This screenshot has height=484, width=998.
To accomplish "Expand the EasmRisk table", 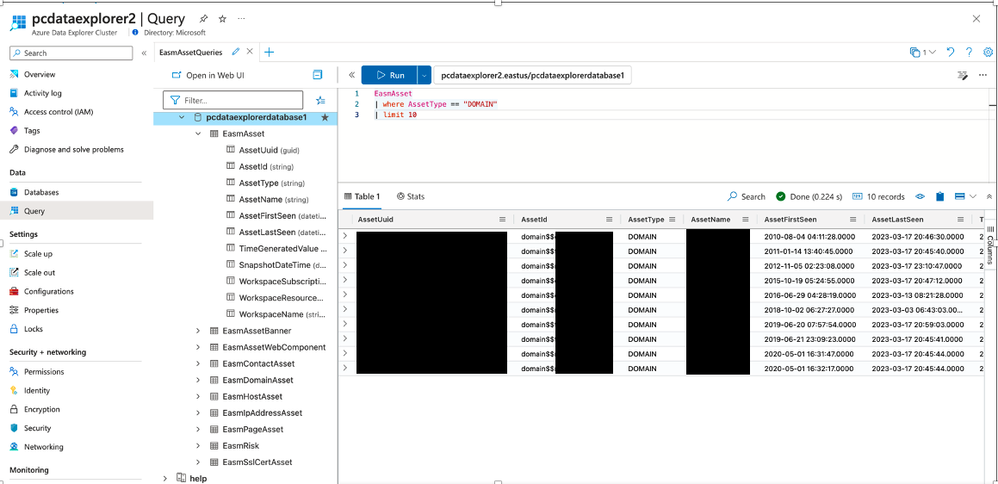I will coord(198,446).
